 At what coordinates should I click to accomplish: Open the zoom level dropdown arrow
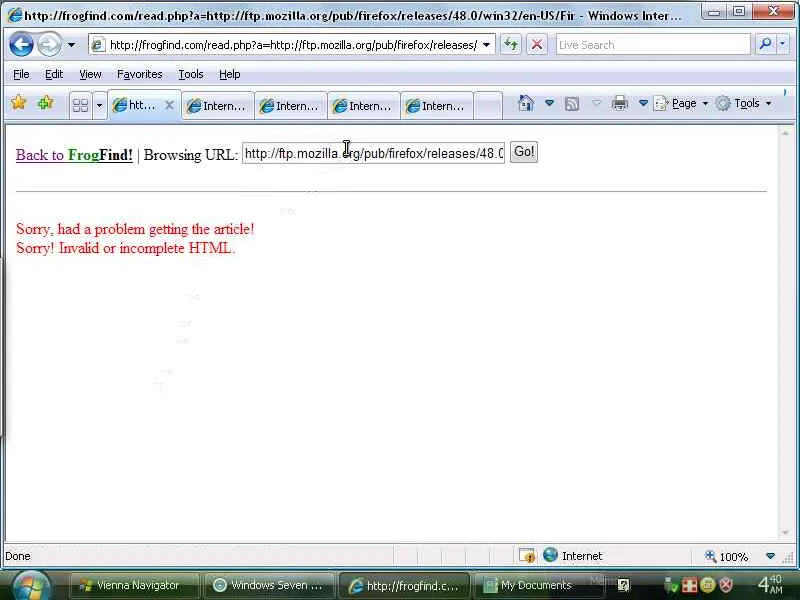(770, 556)
